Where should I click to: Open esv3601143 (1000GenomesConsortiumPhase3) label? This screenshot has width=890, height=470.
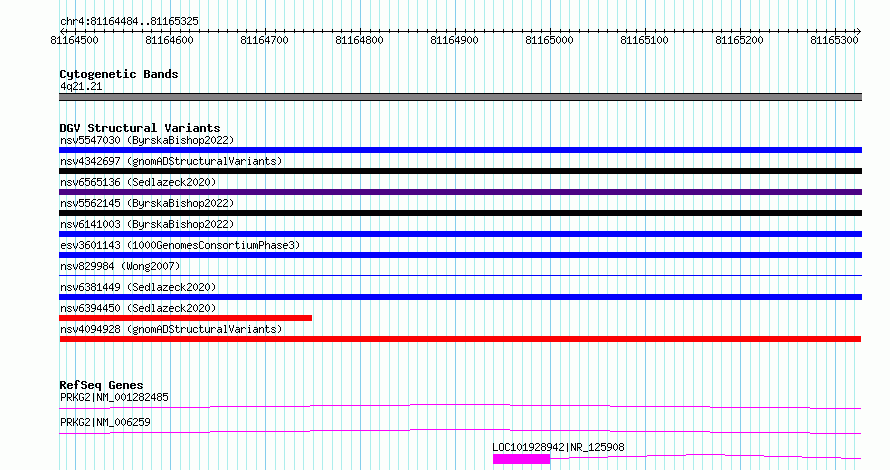point(180,245)
